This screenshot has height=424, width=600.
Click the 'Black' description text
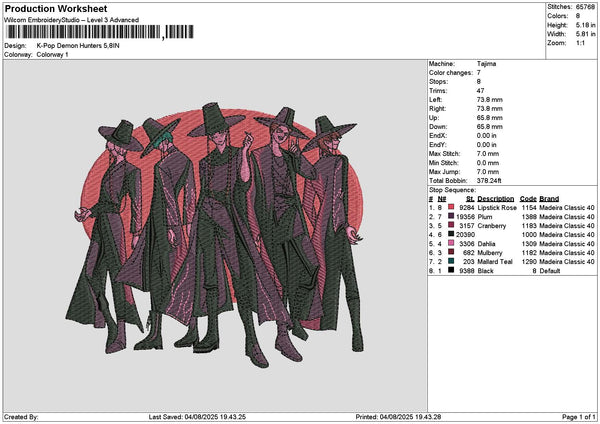[x=486, y=271]
